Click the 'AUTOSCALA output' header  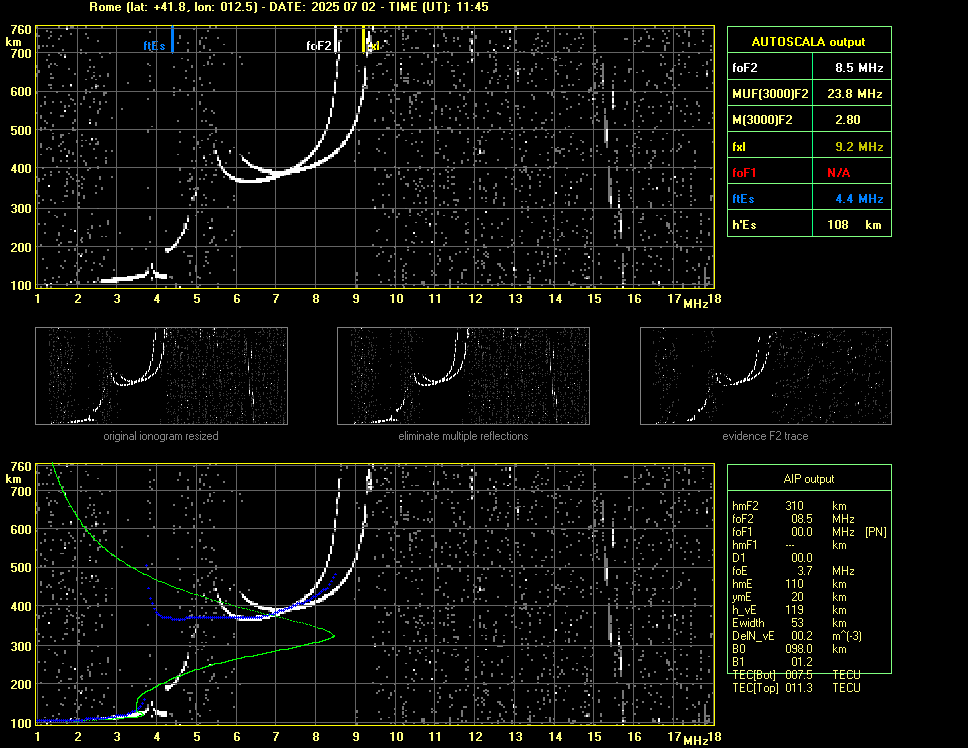[808, 42]
